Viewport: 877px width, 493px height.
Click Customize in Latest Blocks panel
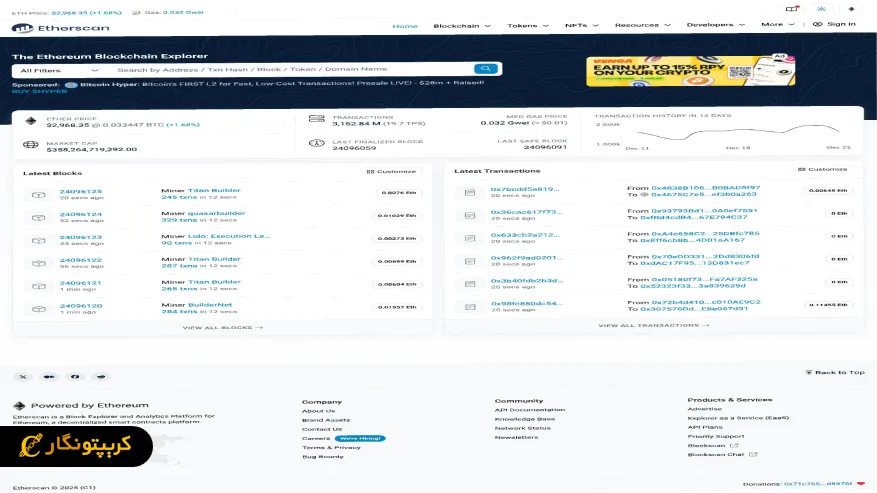[392, 171]
